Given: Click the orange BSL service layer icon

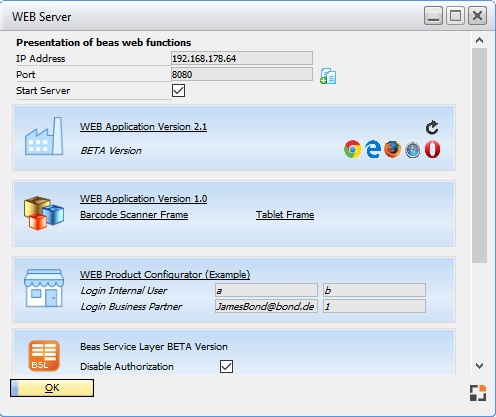Looking at the screenshot, I should point(44,356).
